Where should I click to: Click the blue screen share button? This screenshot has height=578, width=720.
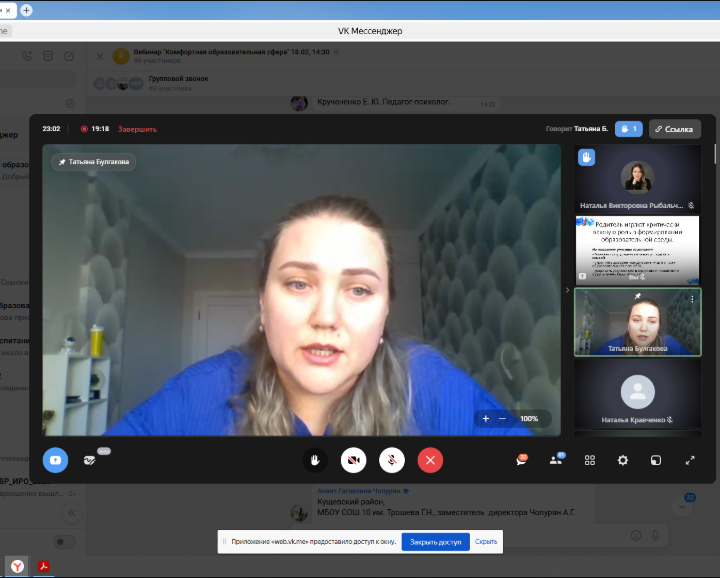point(55,460)
